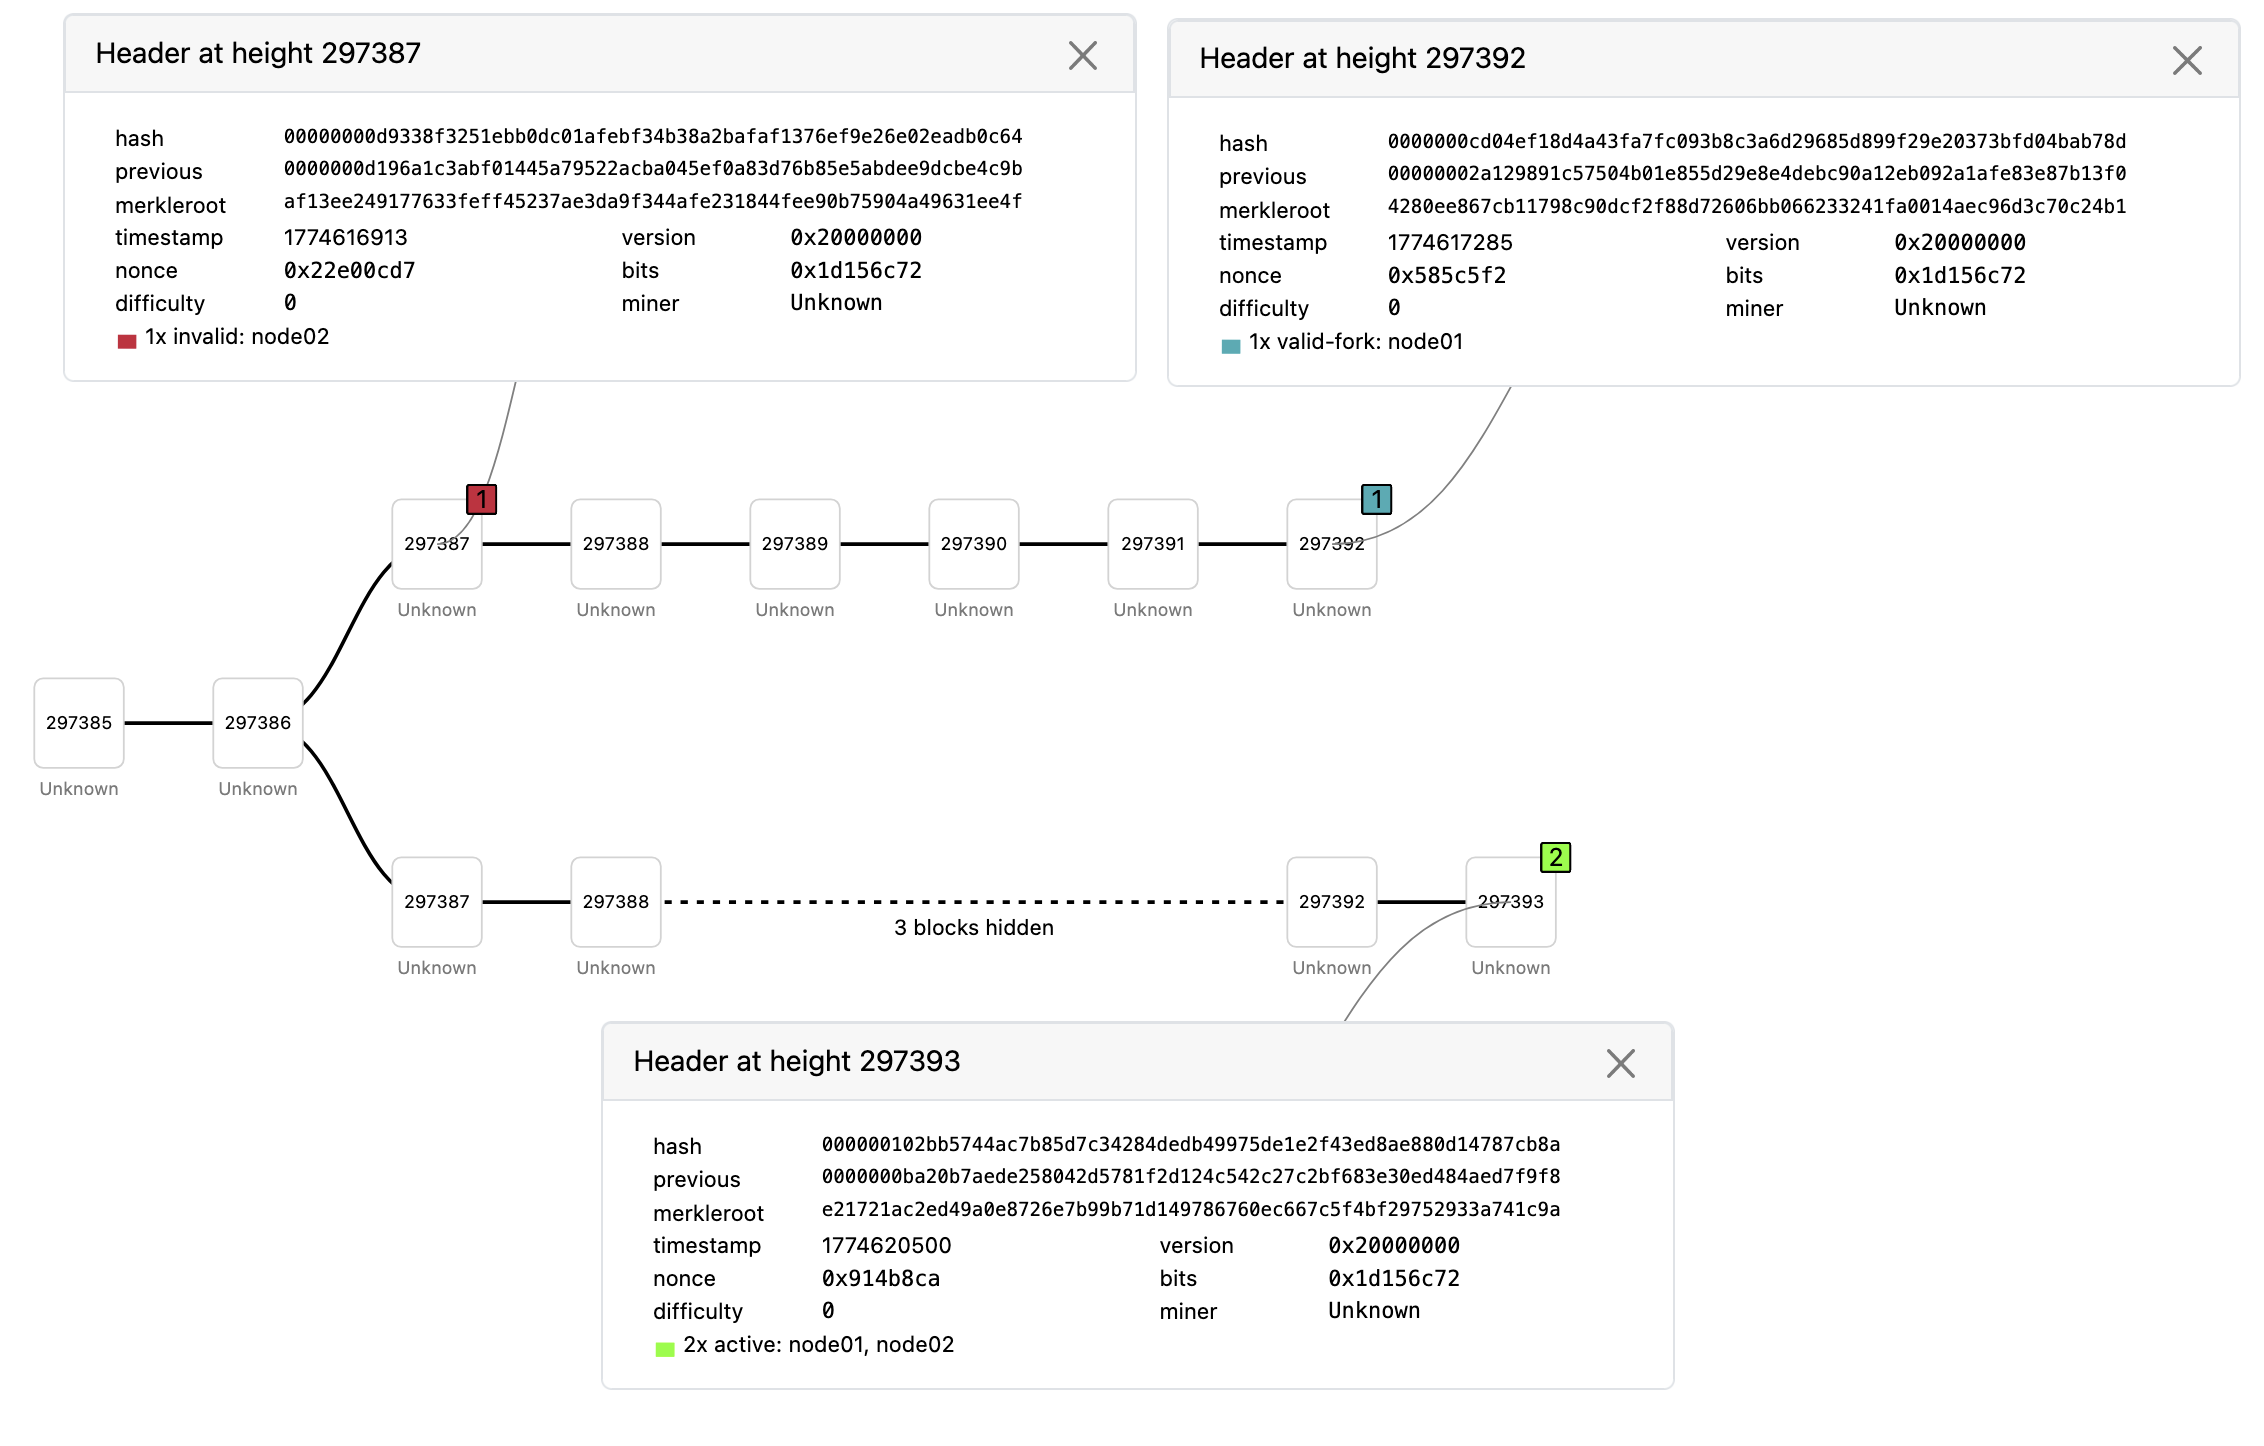Click the red invalid node02 legend swatch

(127, 342)
